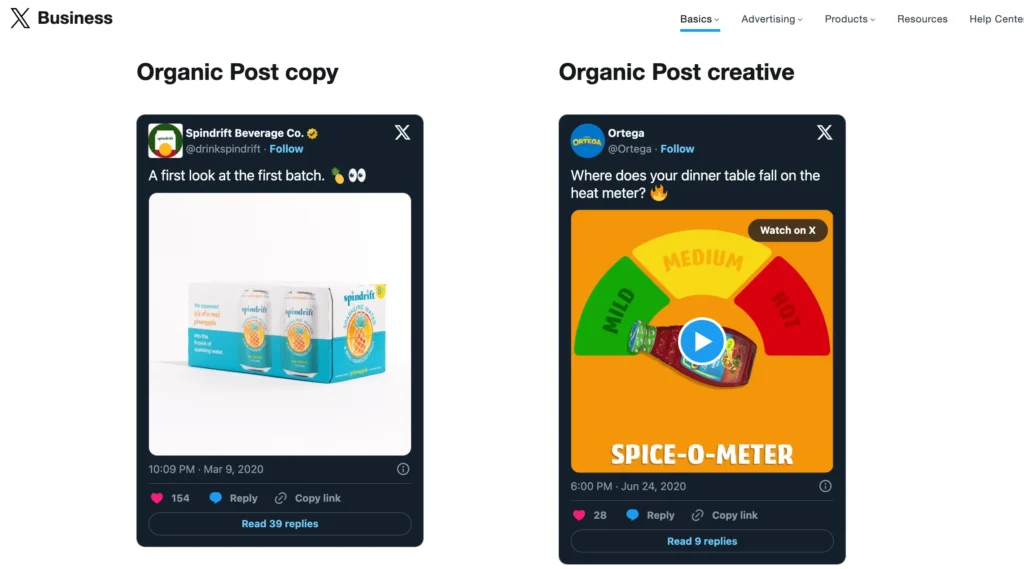
Task: Follow @drinkspindrift account
Action: [x=286, y=149]
